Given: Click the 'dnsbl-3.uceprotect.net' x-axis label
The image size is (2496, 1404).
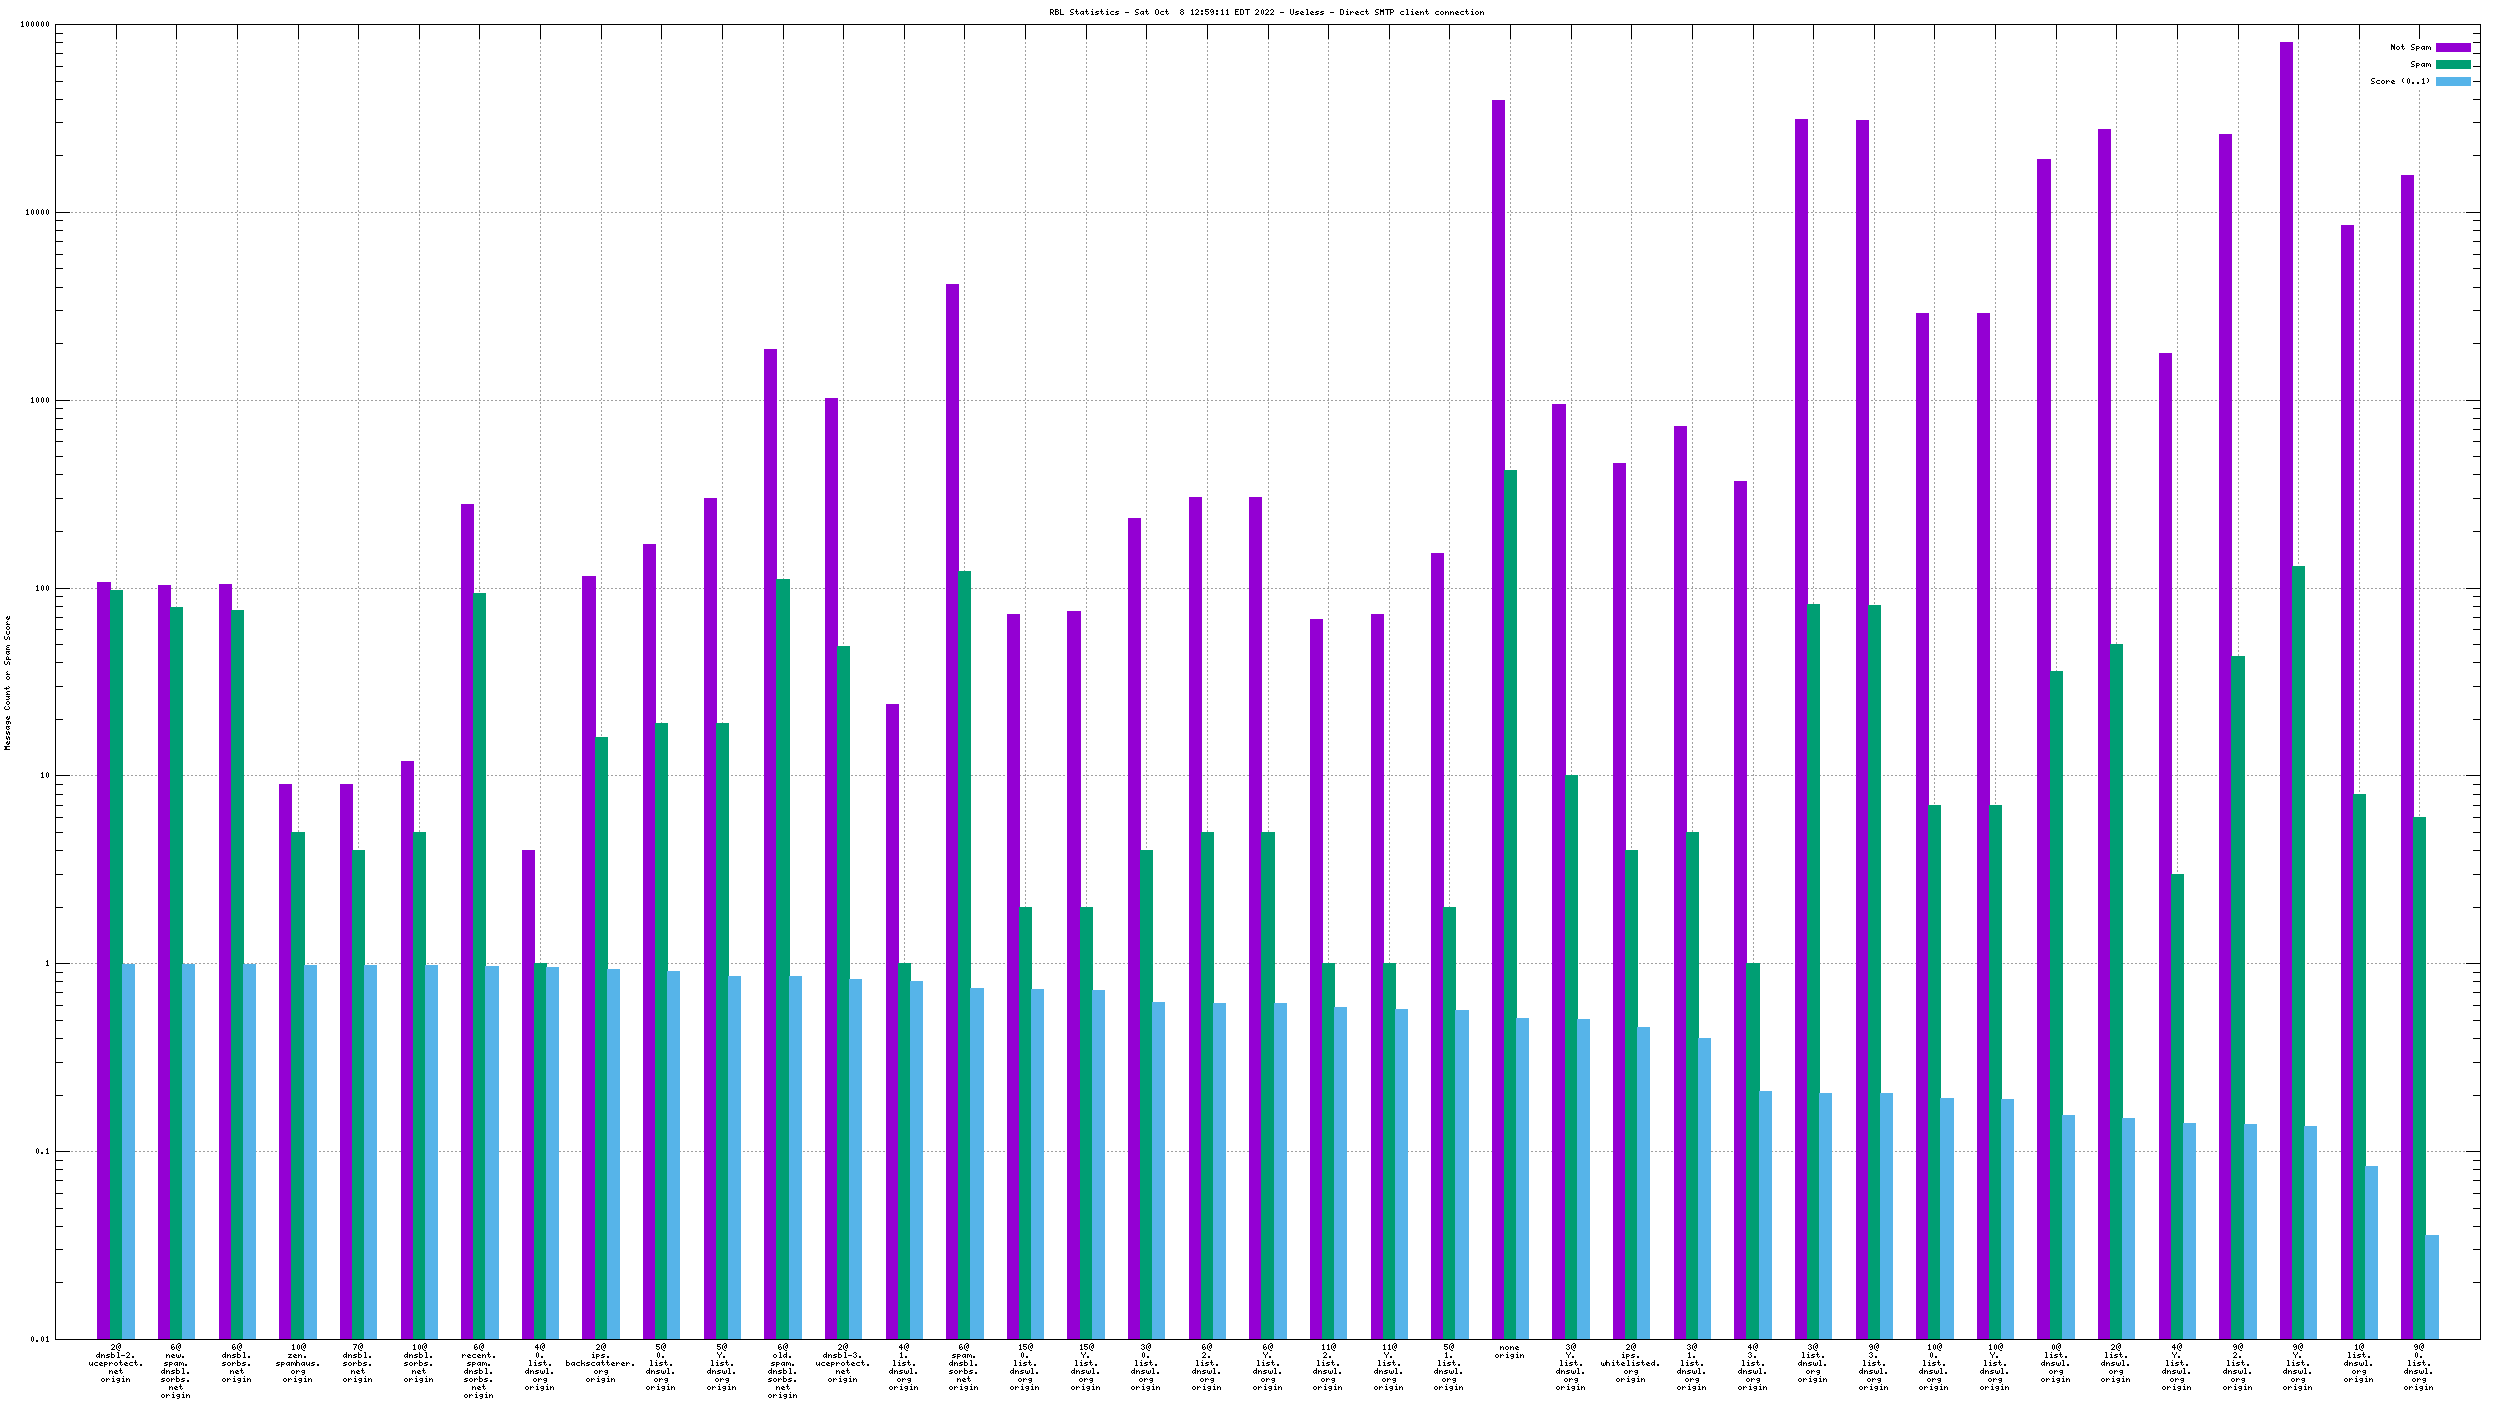Looking at the screenshot, I should (842, 1363).
